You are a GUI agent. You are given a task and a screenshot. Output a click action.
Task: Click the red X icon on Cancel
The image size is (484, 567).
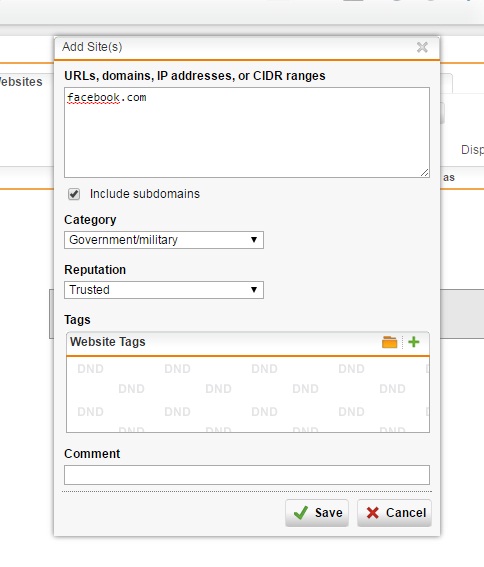(373, 513)
